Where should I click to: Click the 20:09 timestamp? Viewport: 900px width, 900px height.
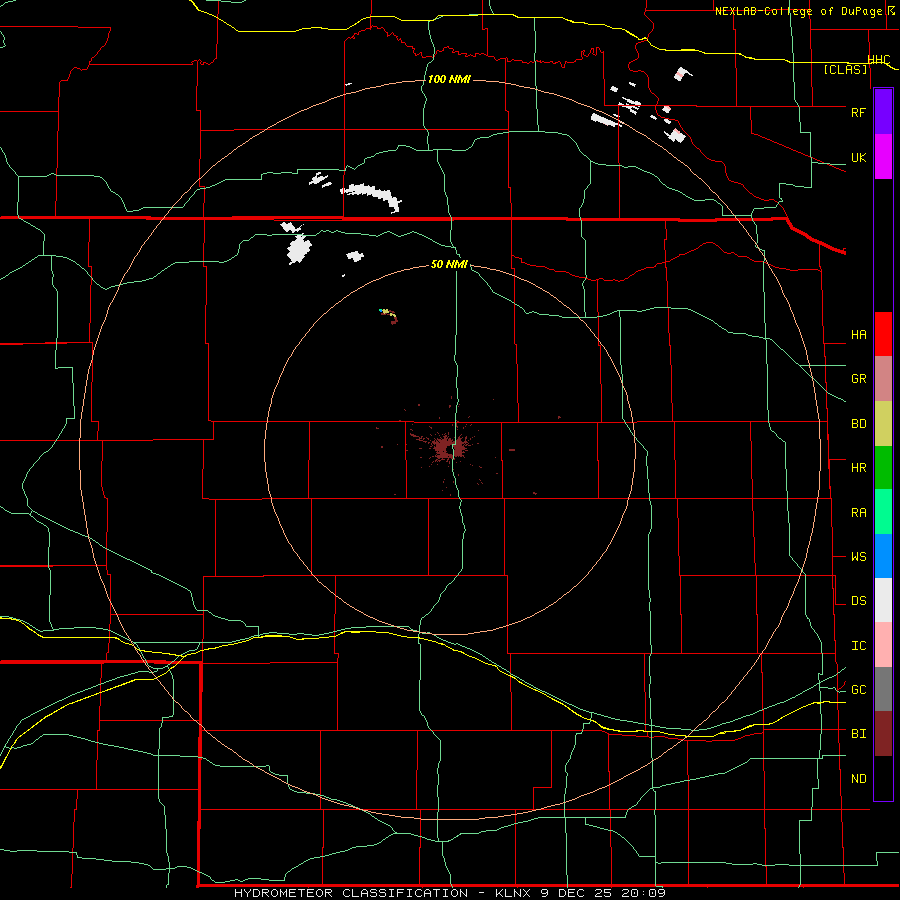point(642,893)
